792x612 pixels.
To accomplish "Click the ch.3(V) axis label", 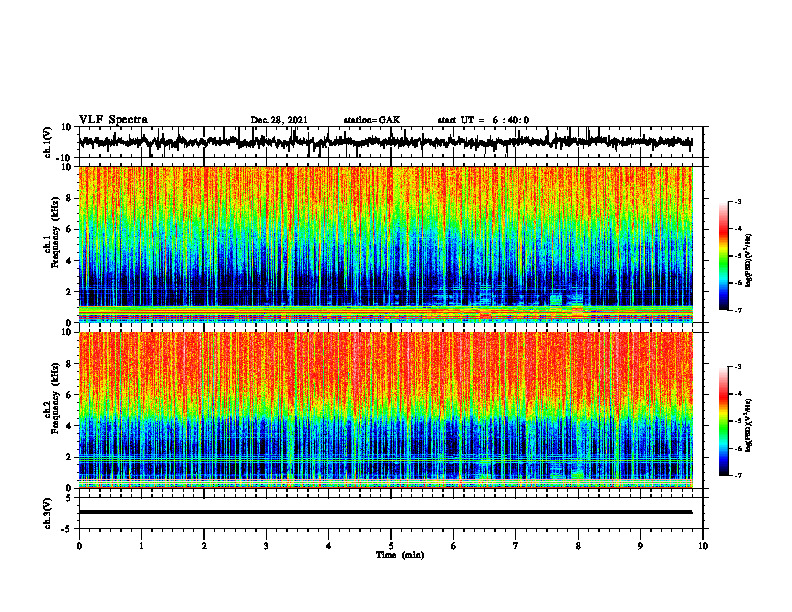I will [x=48, y=513].
